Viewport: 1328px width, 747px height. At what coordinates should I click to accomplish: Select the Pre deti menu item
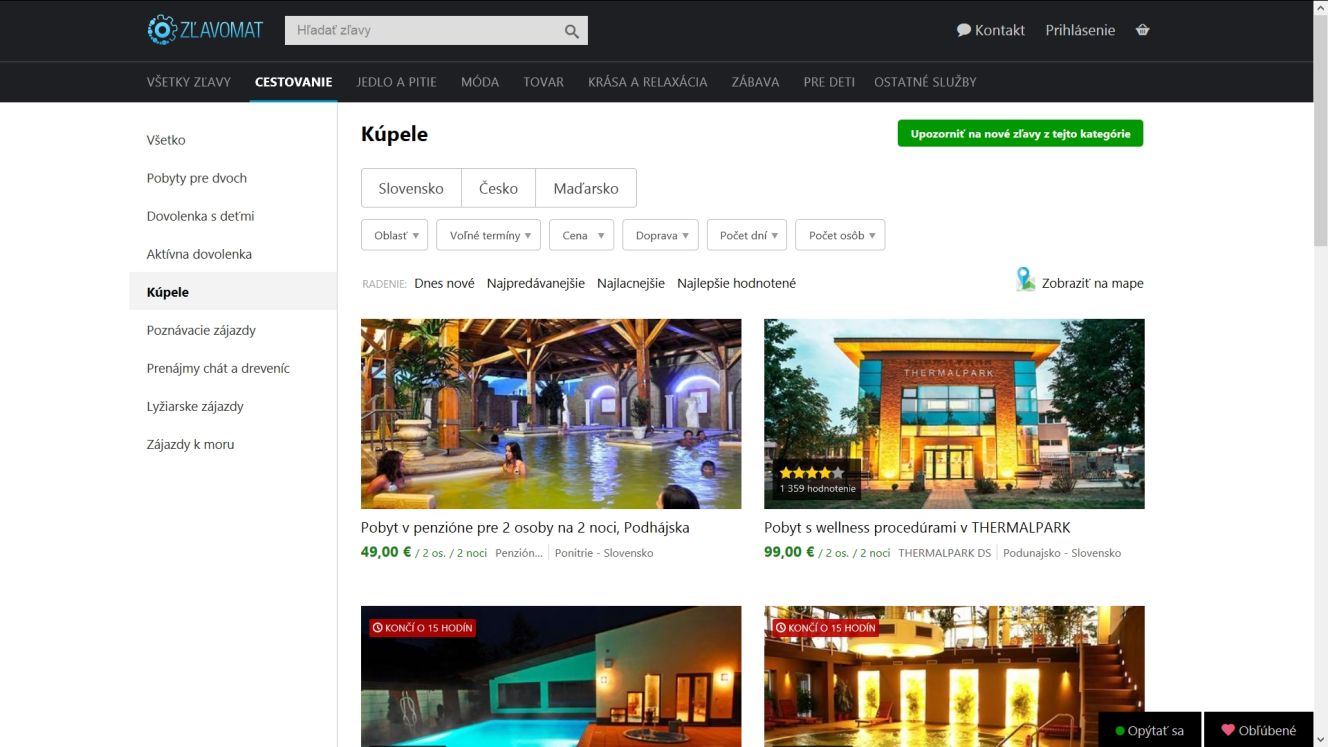[829, 82]
